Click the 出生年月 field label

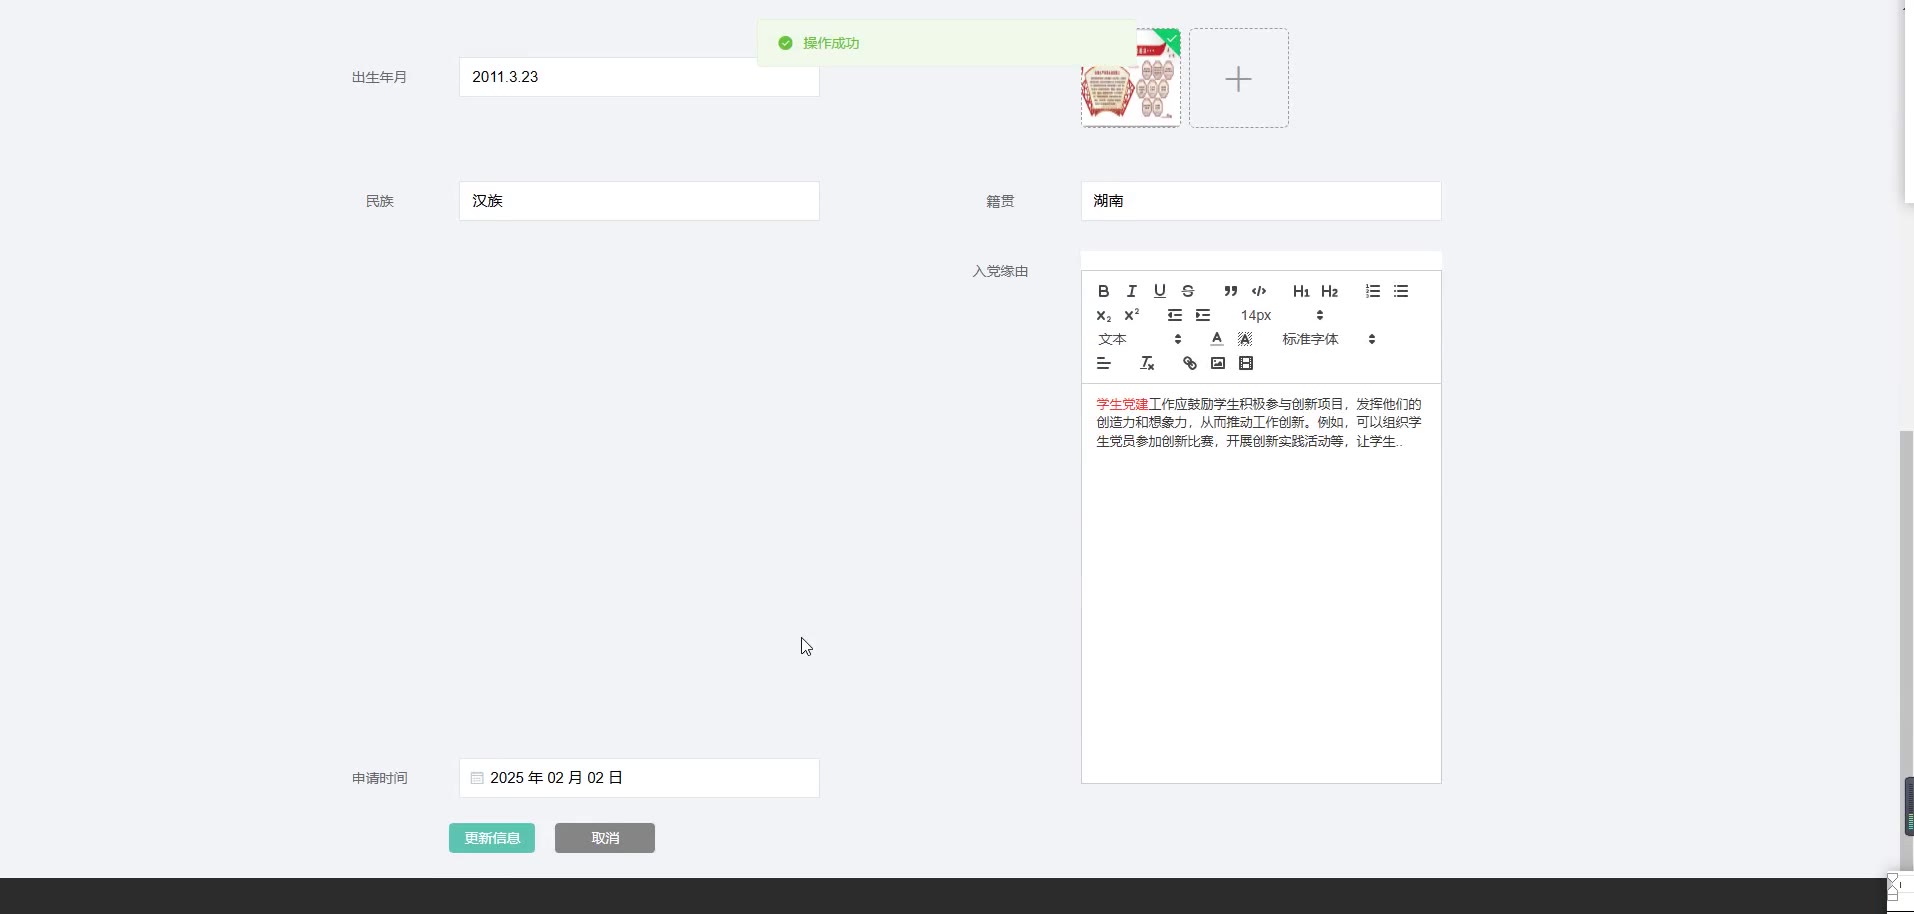point(380,77)
